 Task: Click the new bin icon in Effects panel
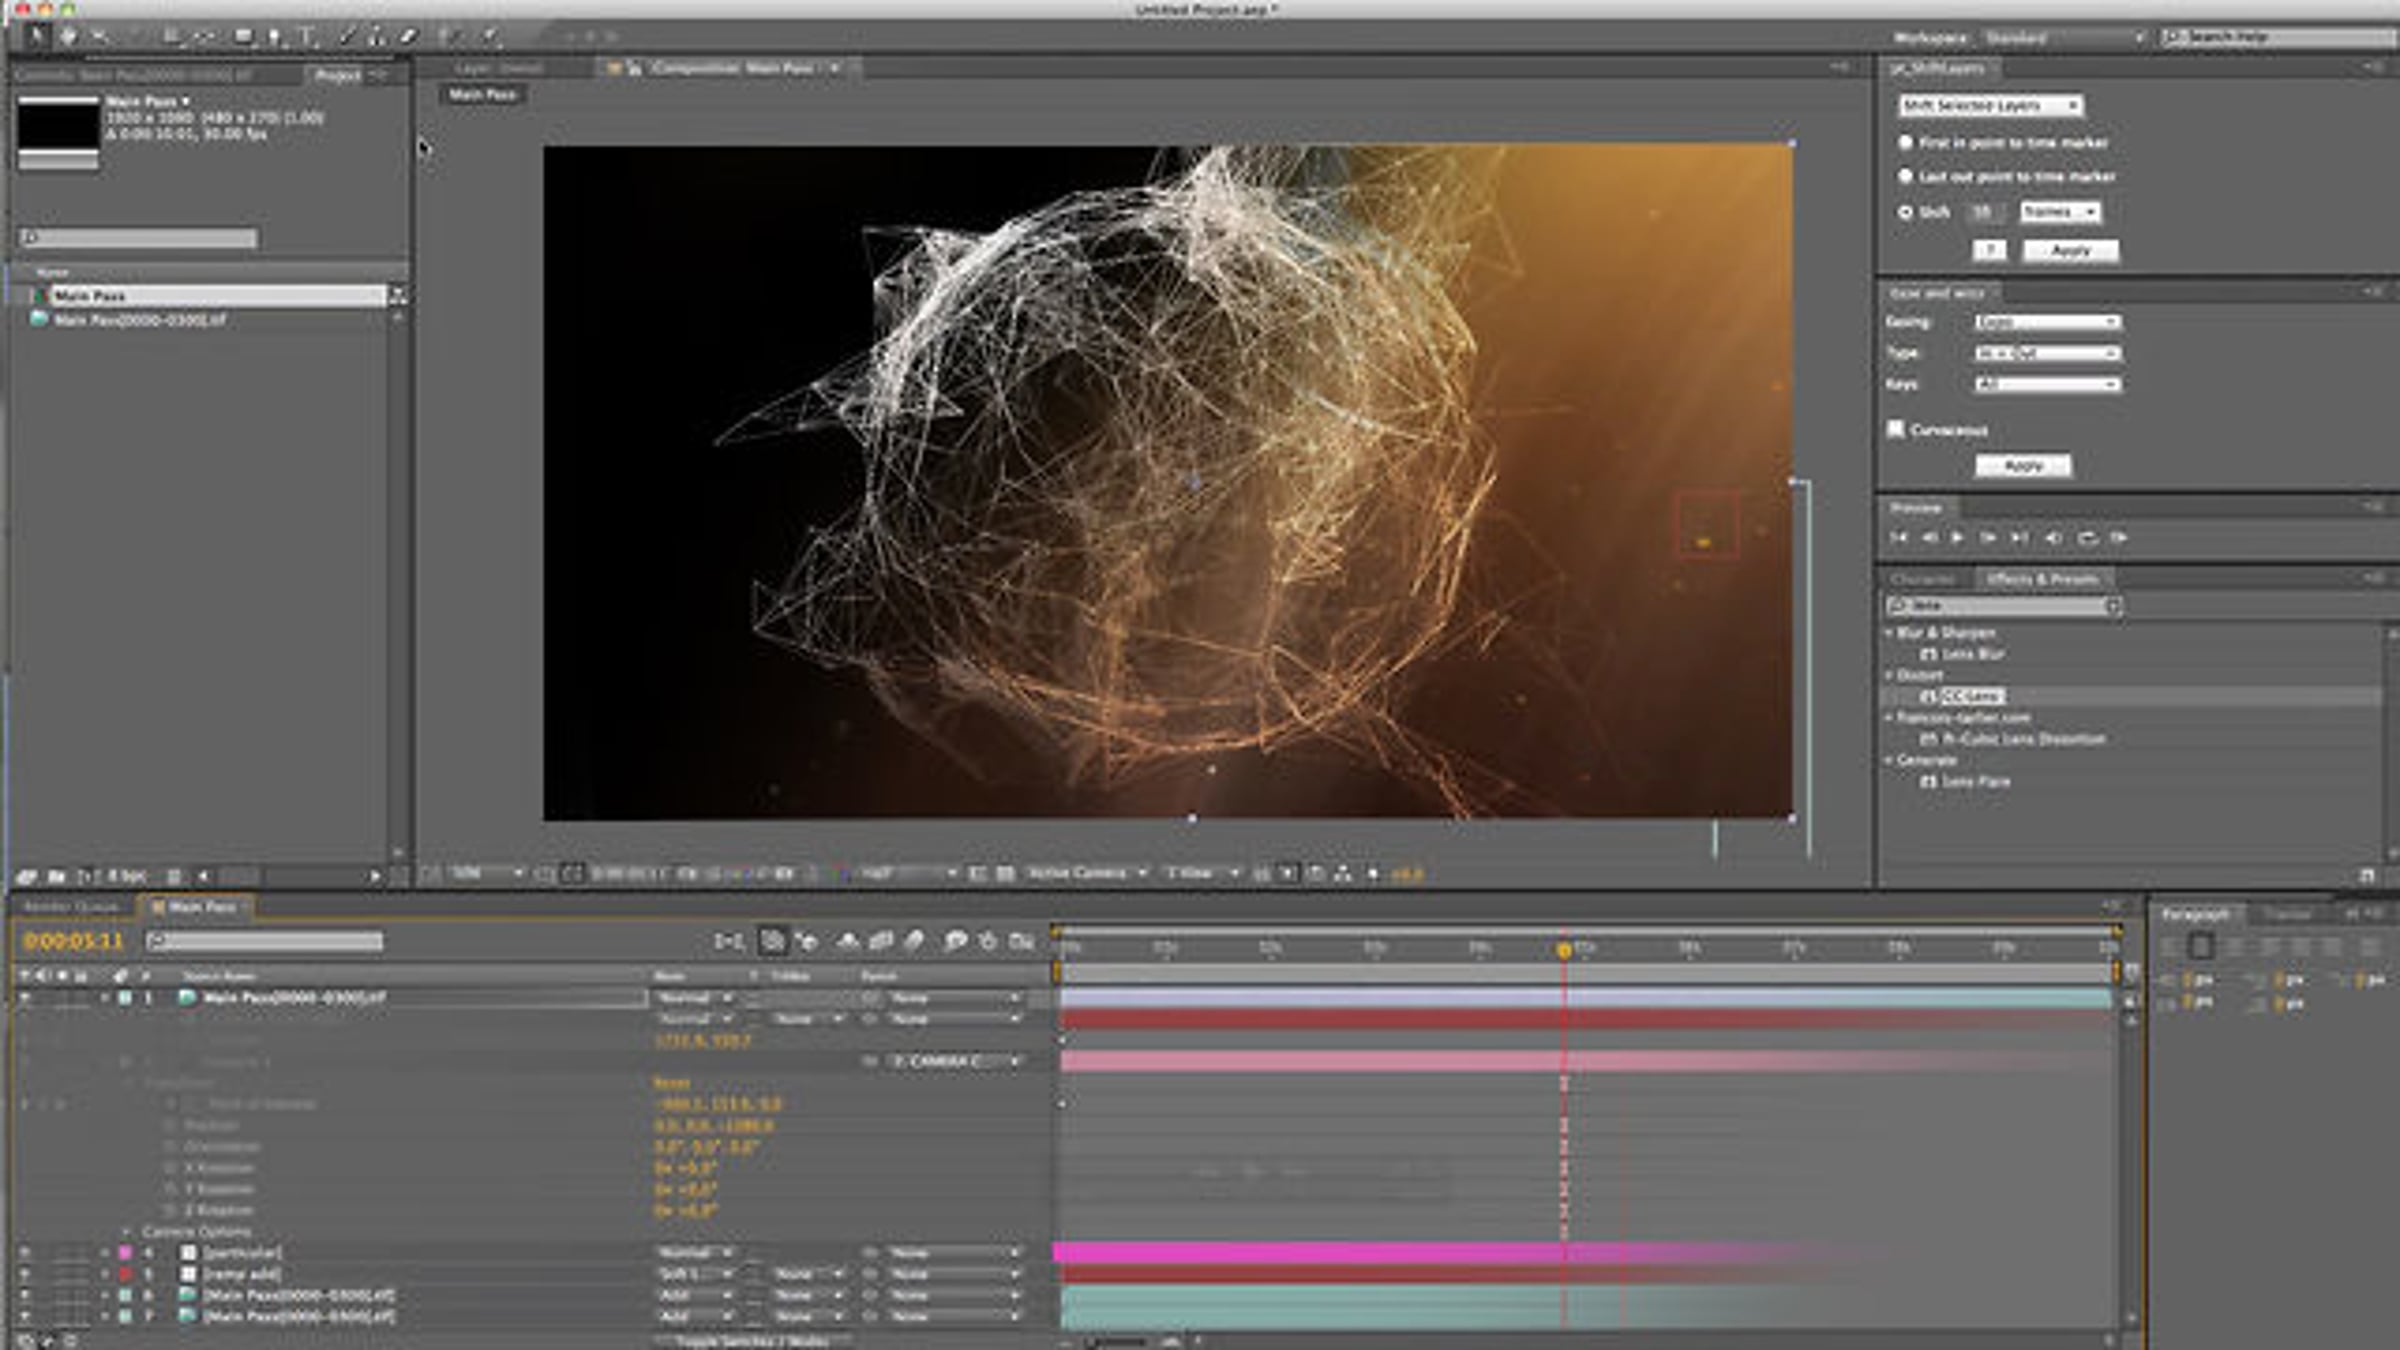[2366, 875]
